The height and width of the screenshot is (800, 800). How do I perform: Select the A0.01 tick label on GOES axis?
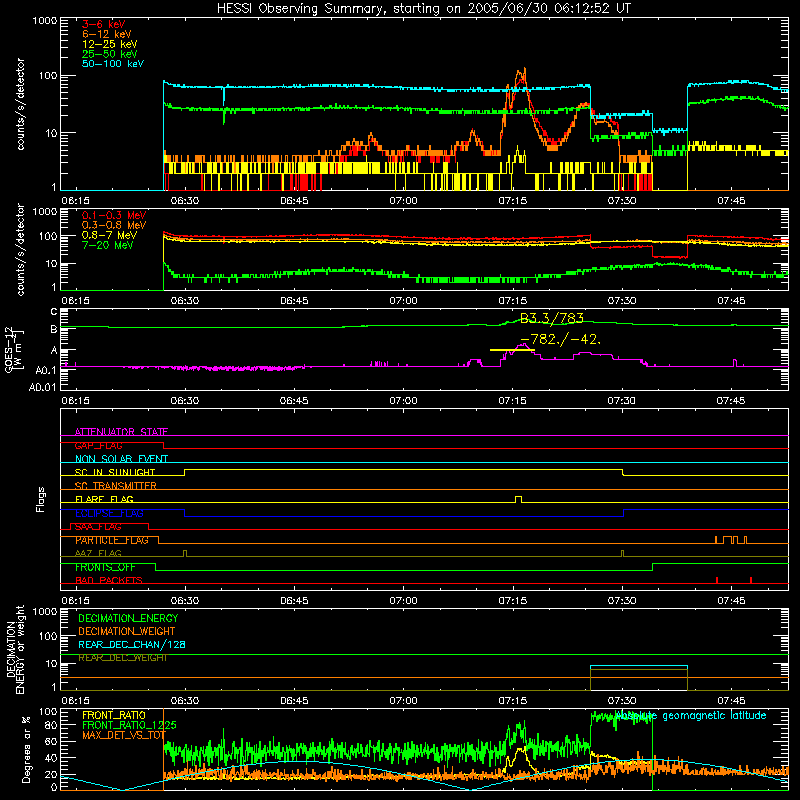[42, 387]
